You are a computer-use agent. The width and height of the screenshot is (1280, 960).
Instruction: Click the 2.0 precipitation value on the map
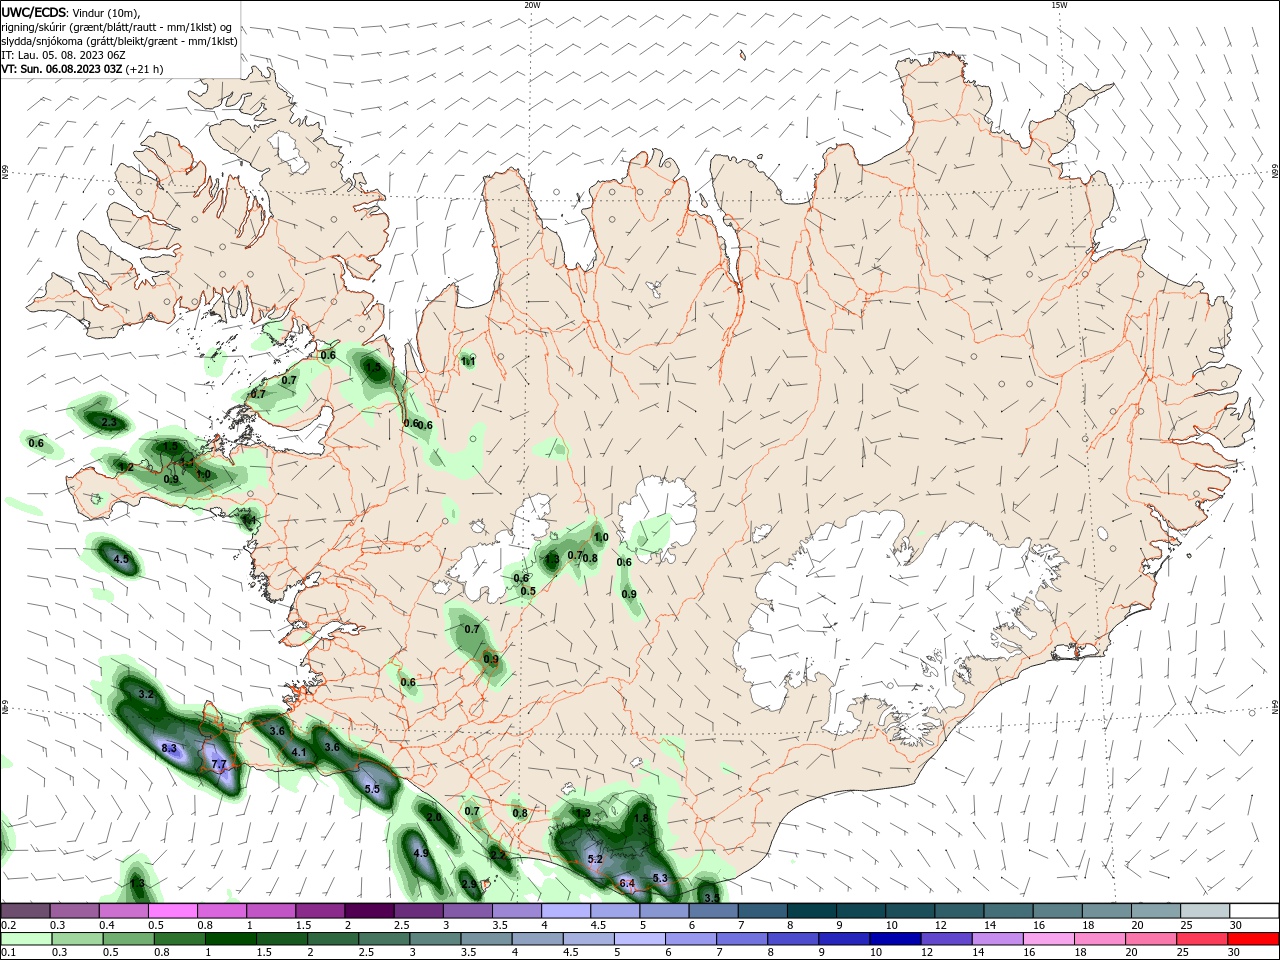[x=434, y=817]
